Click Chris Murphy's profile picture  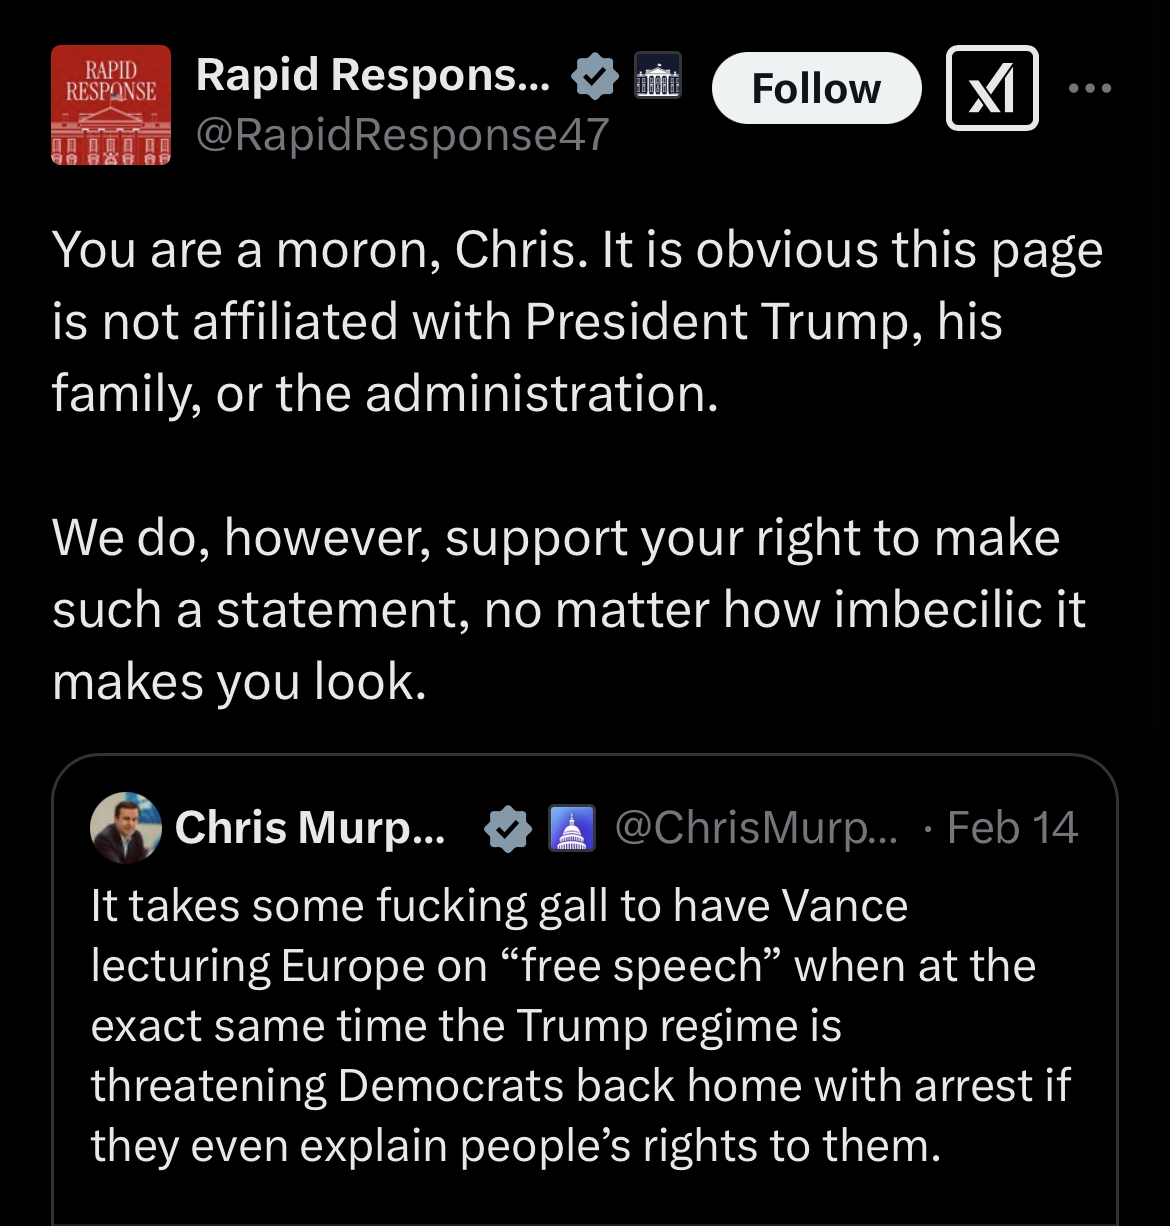tap(126, 828)
